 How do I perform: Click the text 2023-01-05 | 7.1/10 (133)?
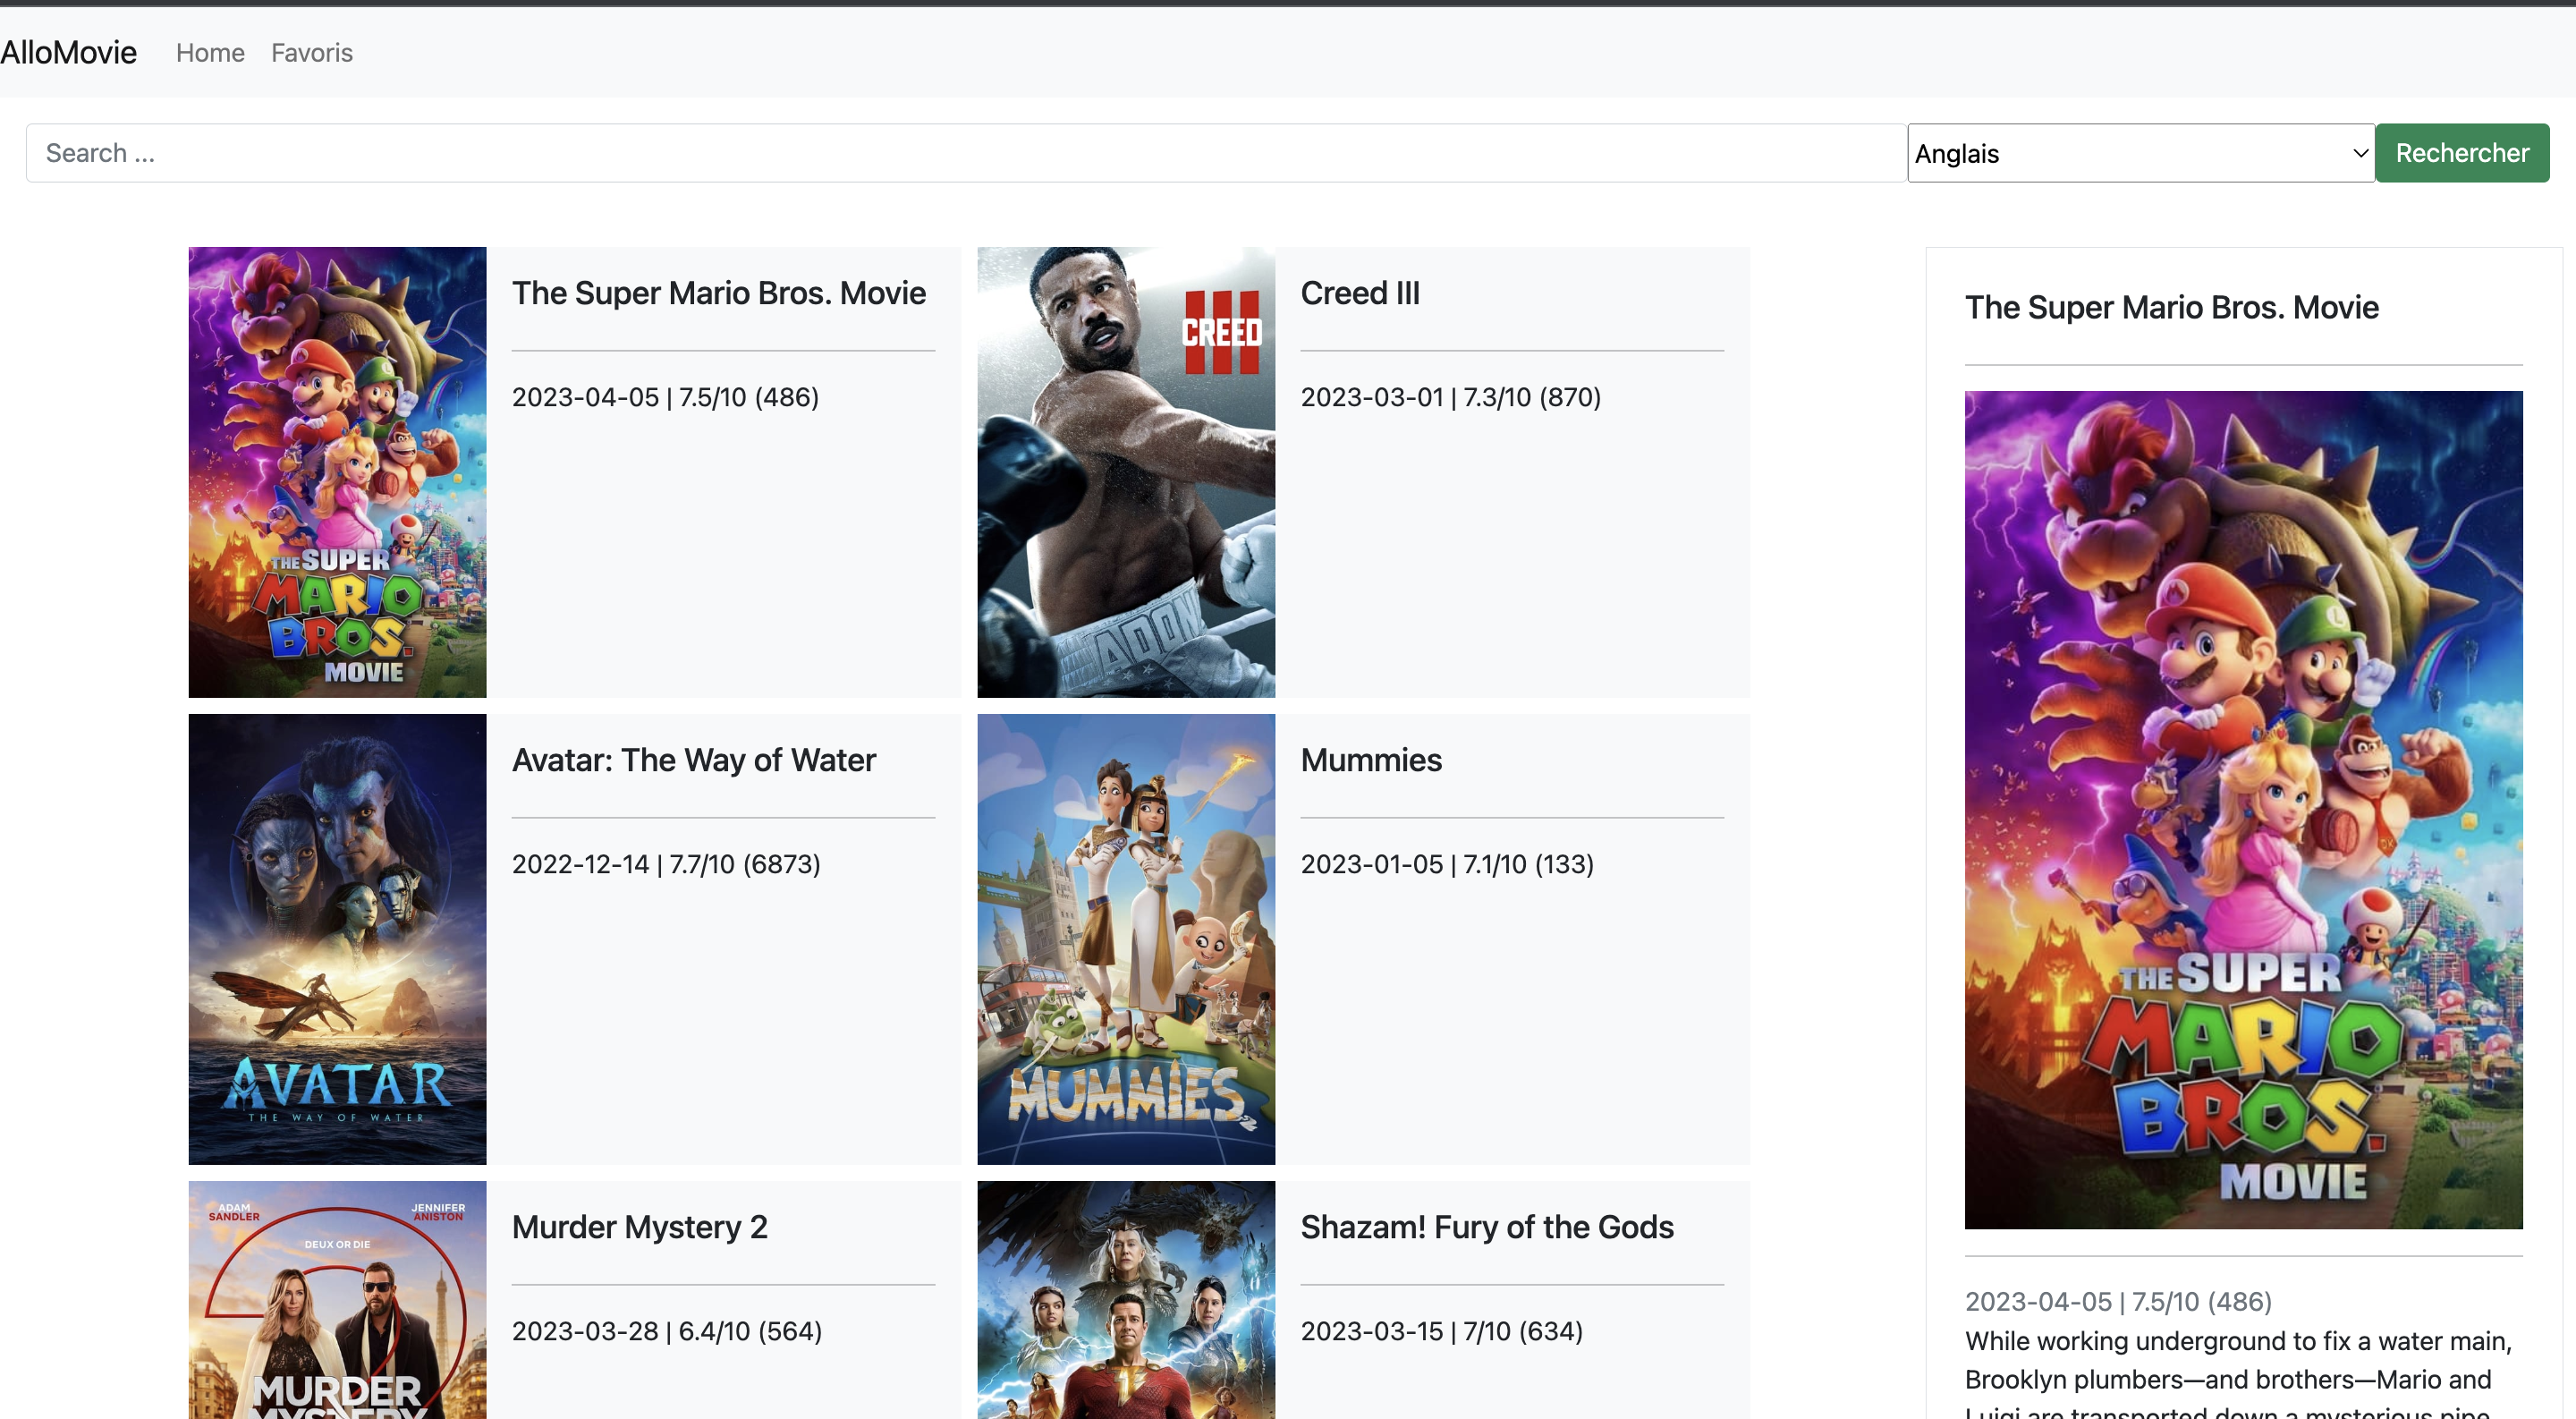1447,864
